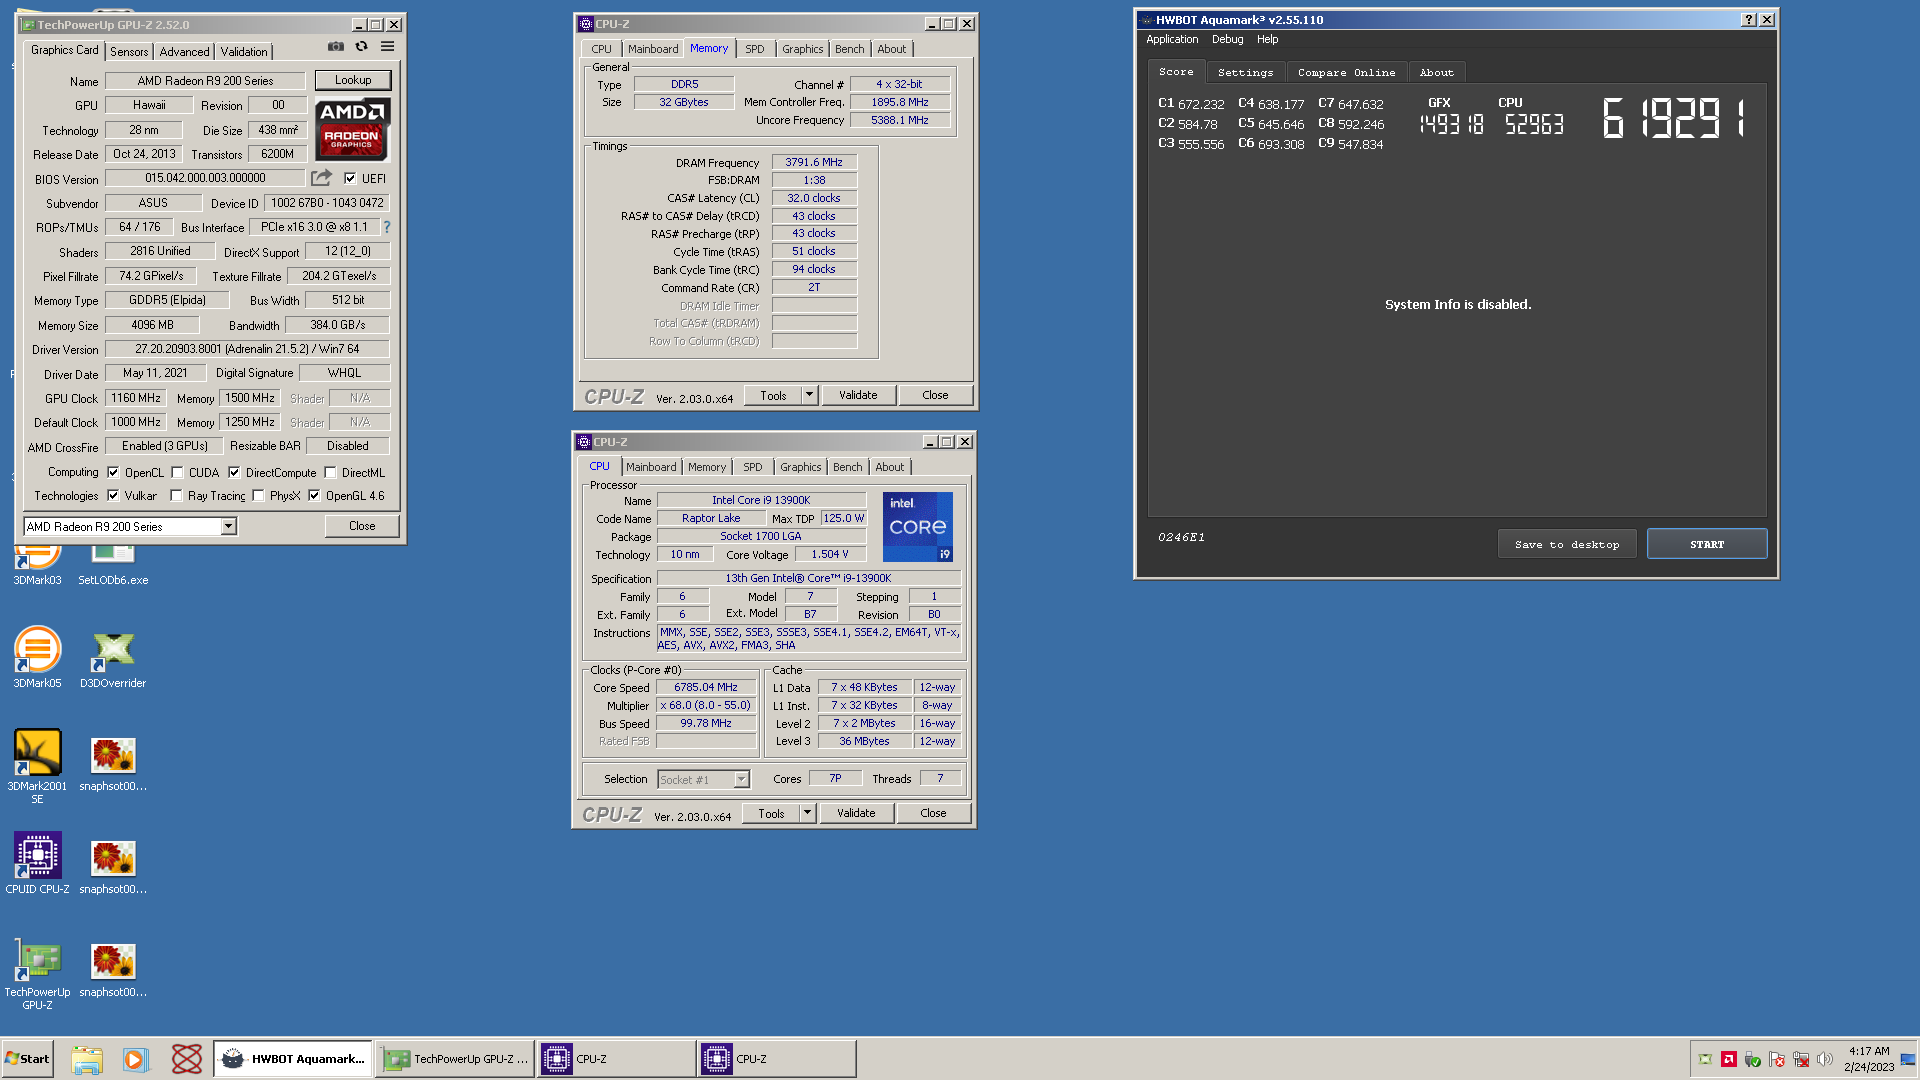Viewport: 1920px width, 1080px height.
Task: Click the red AMD tray icon
Action: coord(1728,1059)
